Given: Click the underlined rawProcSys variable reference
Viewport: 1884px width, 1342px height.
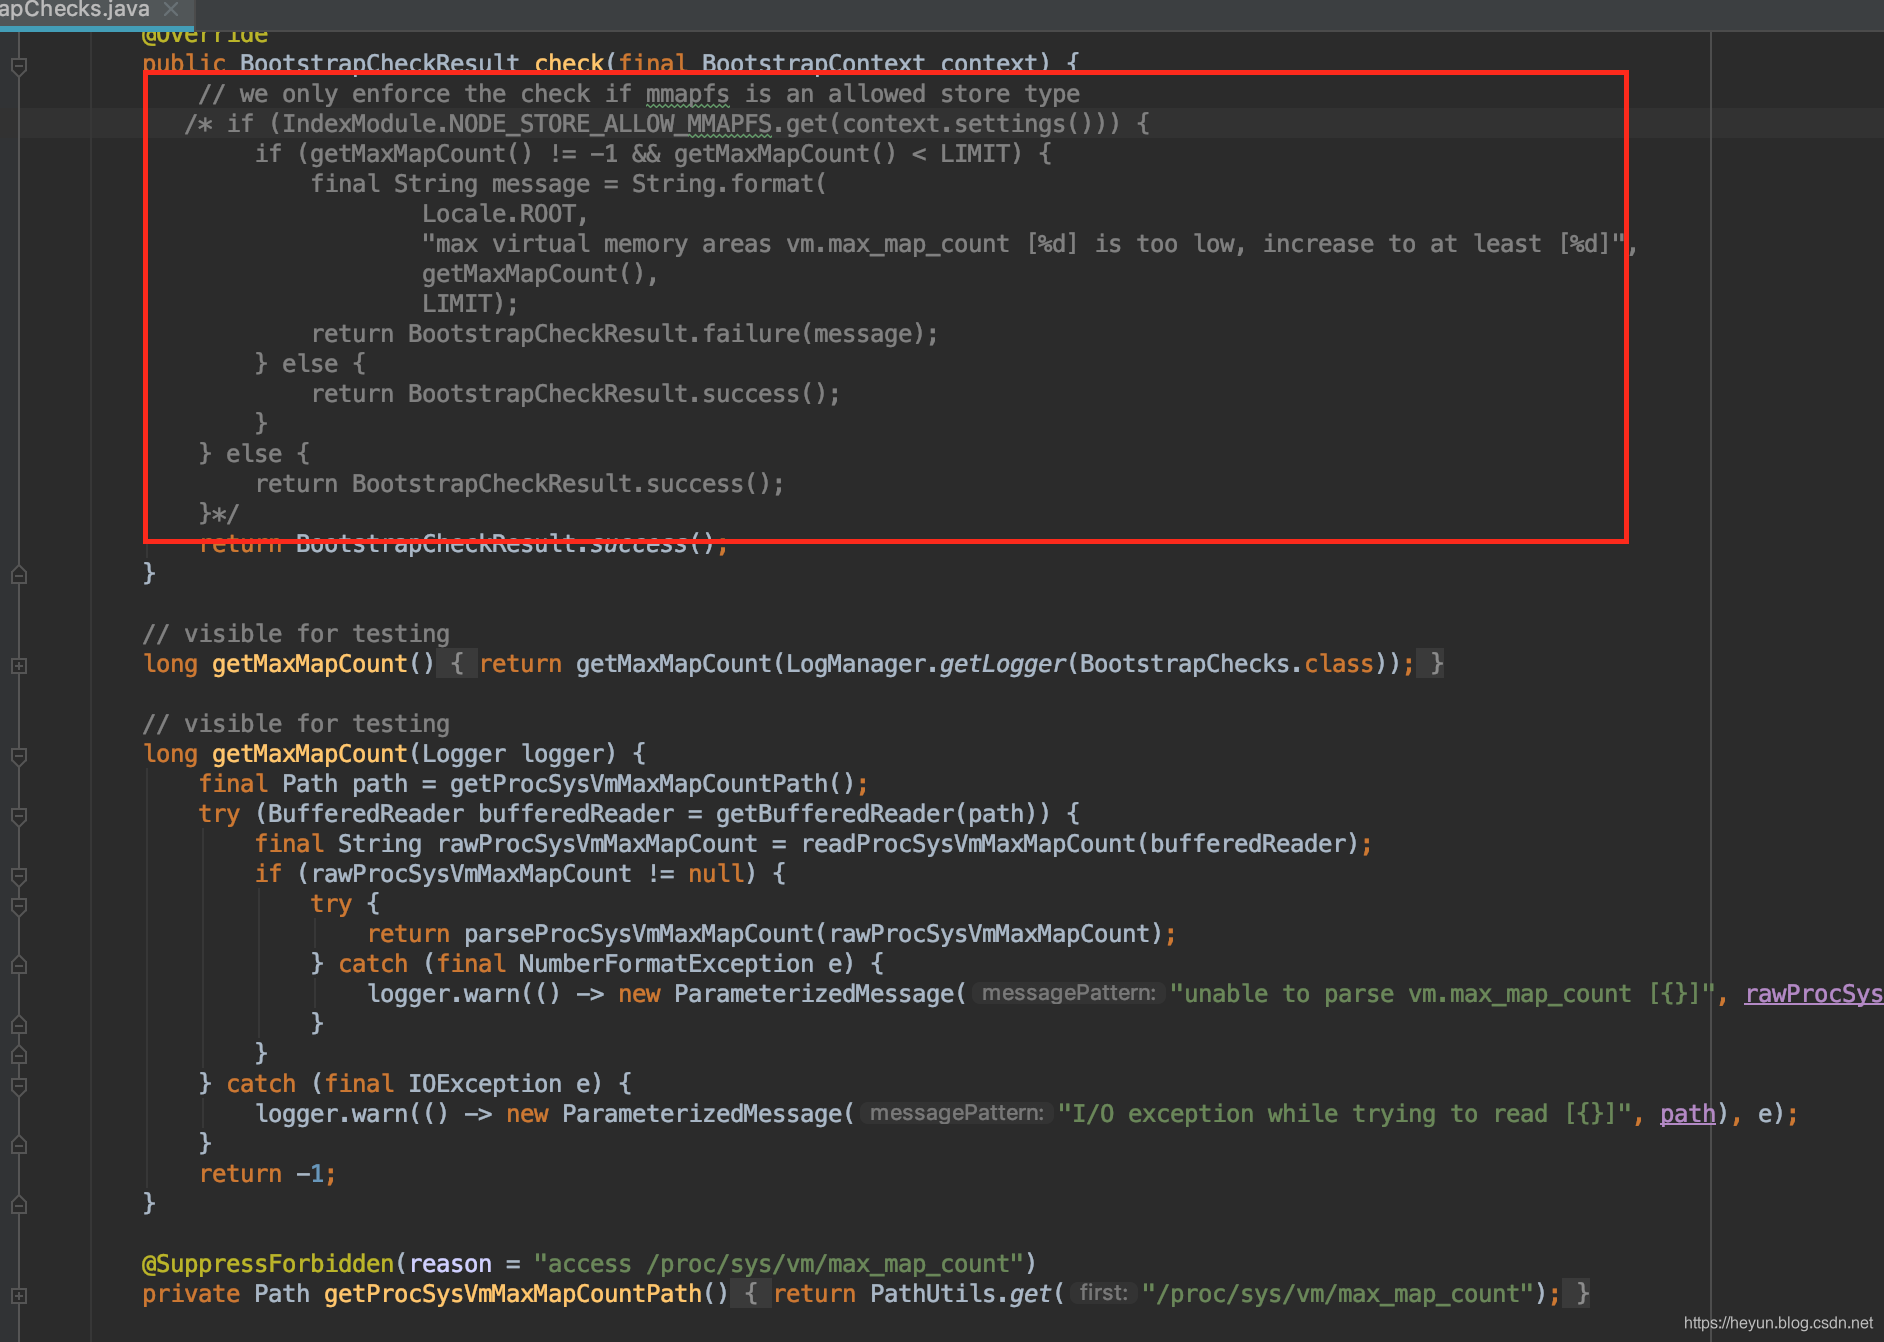Looking at the screenshot, I should coord(1814,994).
